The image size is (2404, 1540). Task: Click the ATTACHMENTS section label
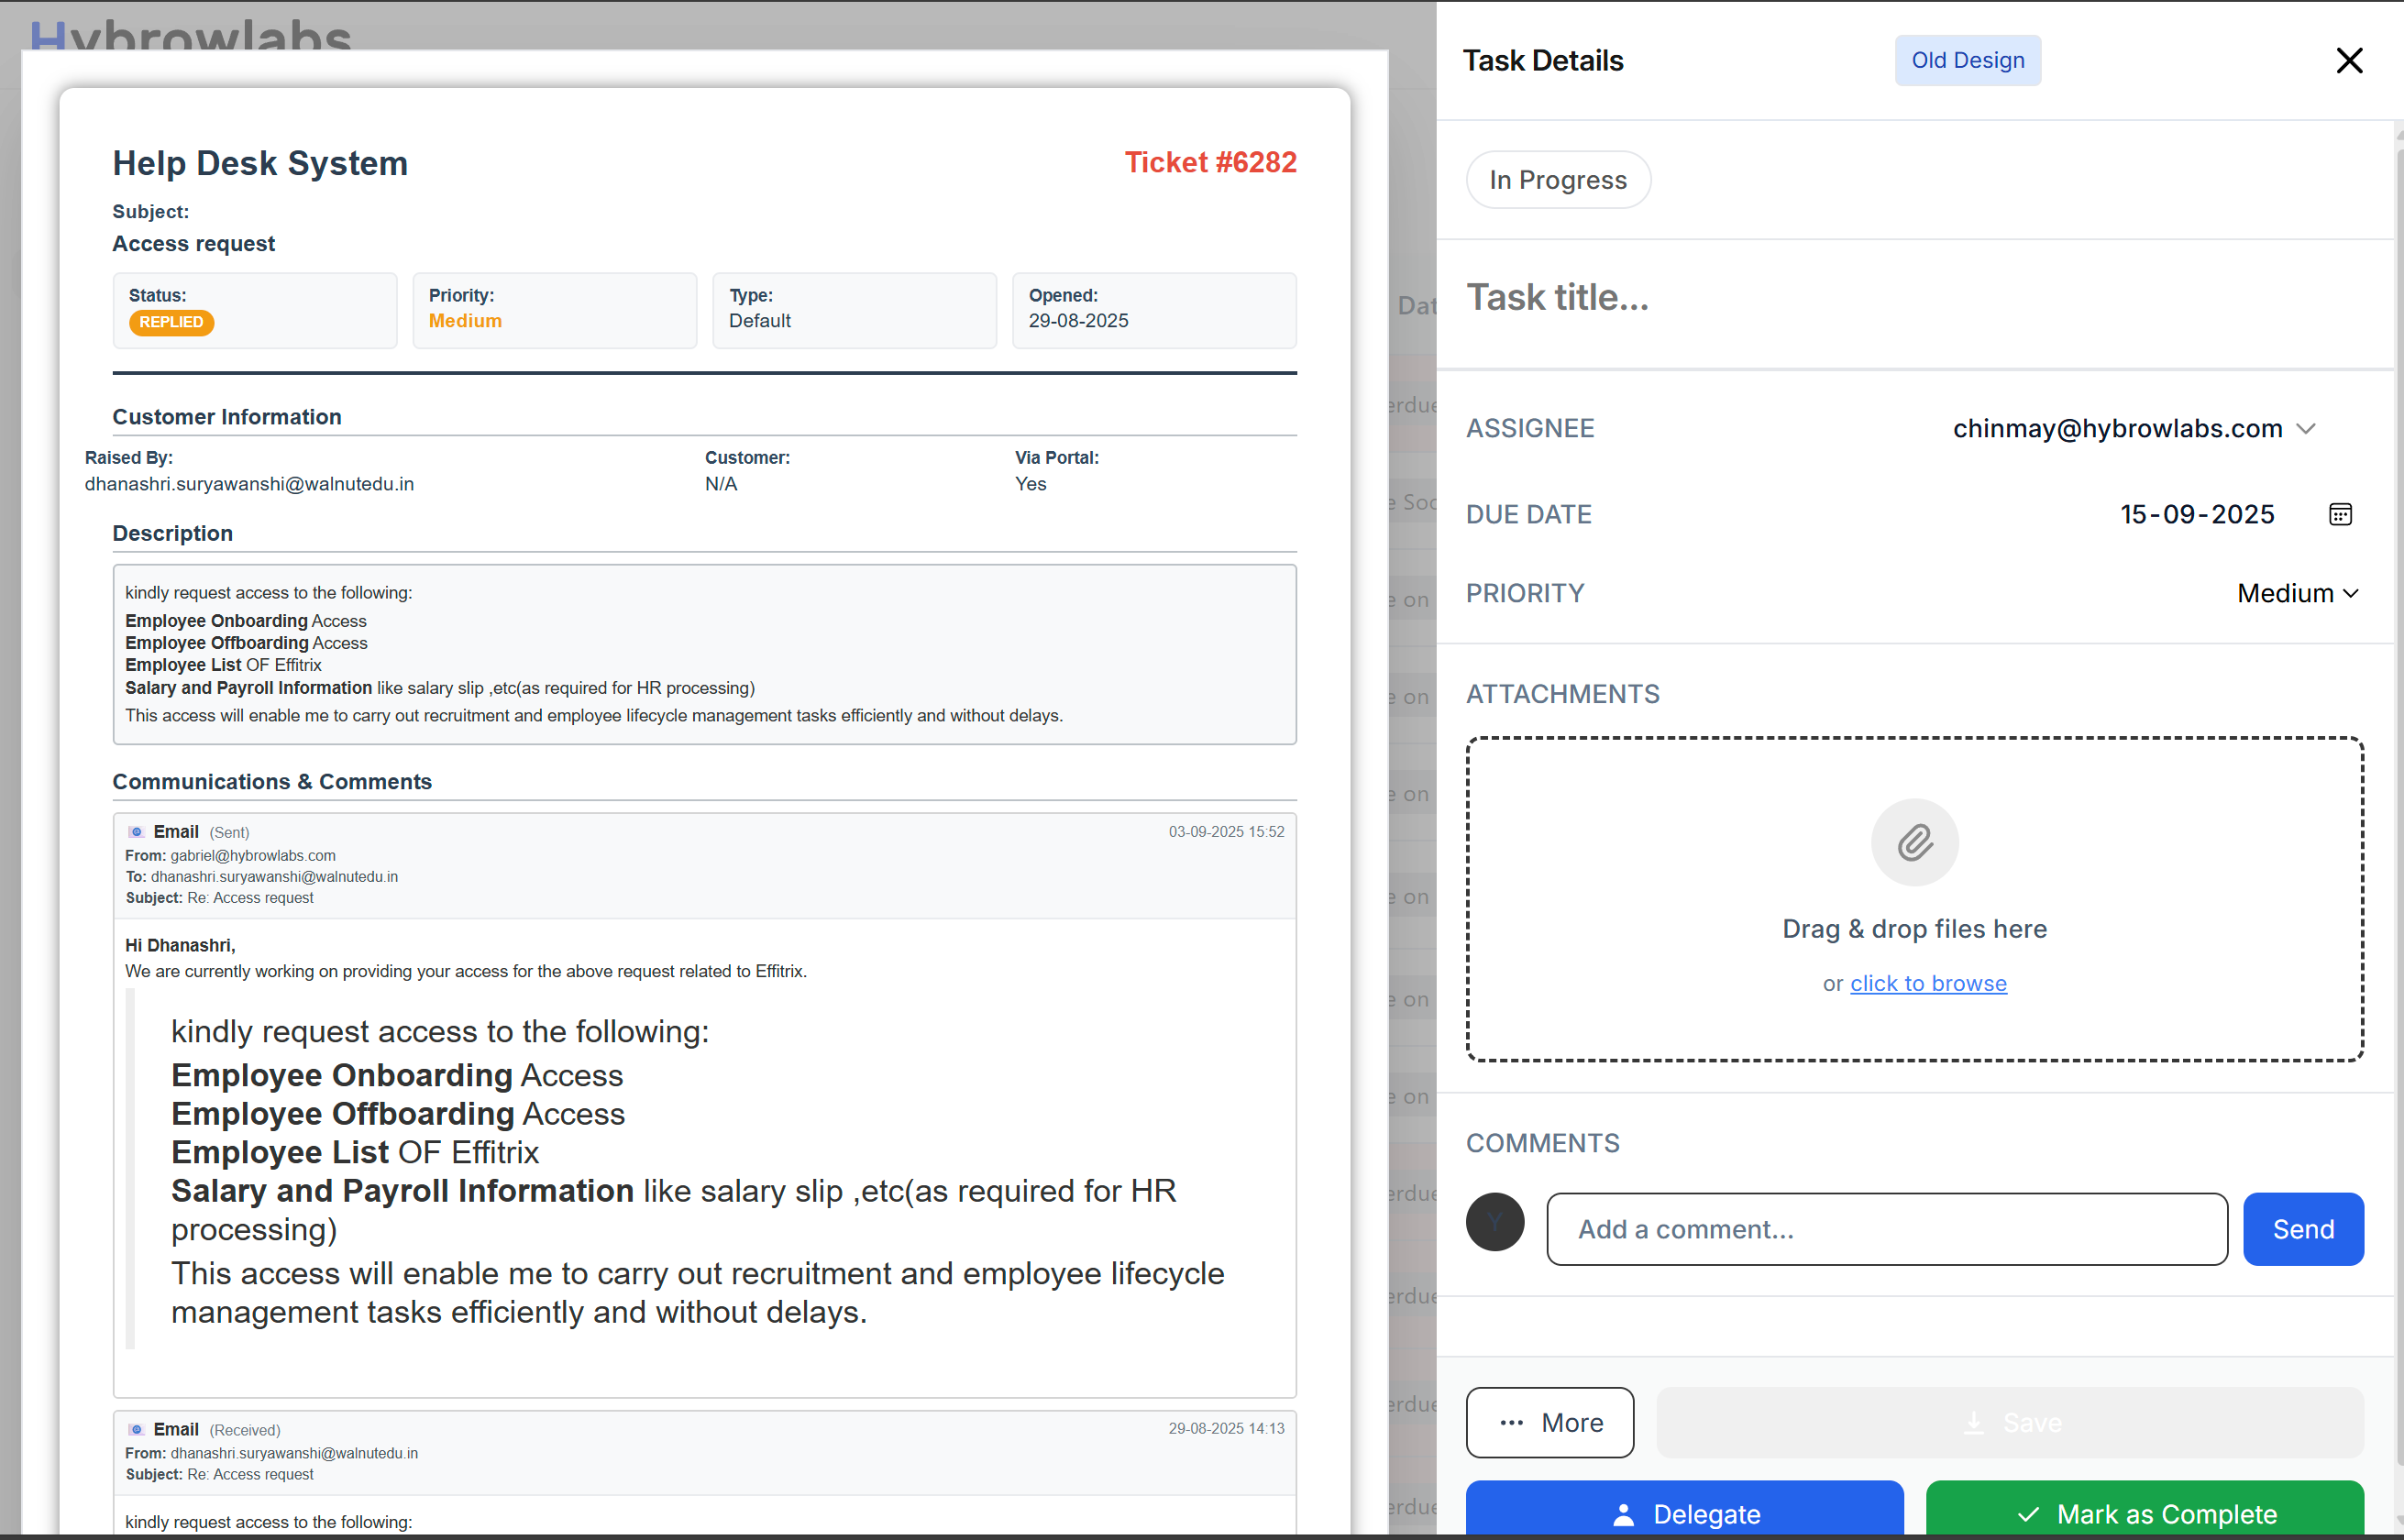1562,694
